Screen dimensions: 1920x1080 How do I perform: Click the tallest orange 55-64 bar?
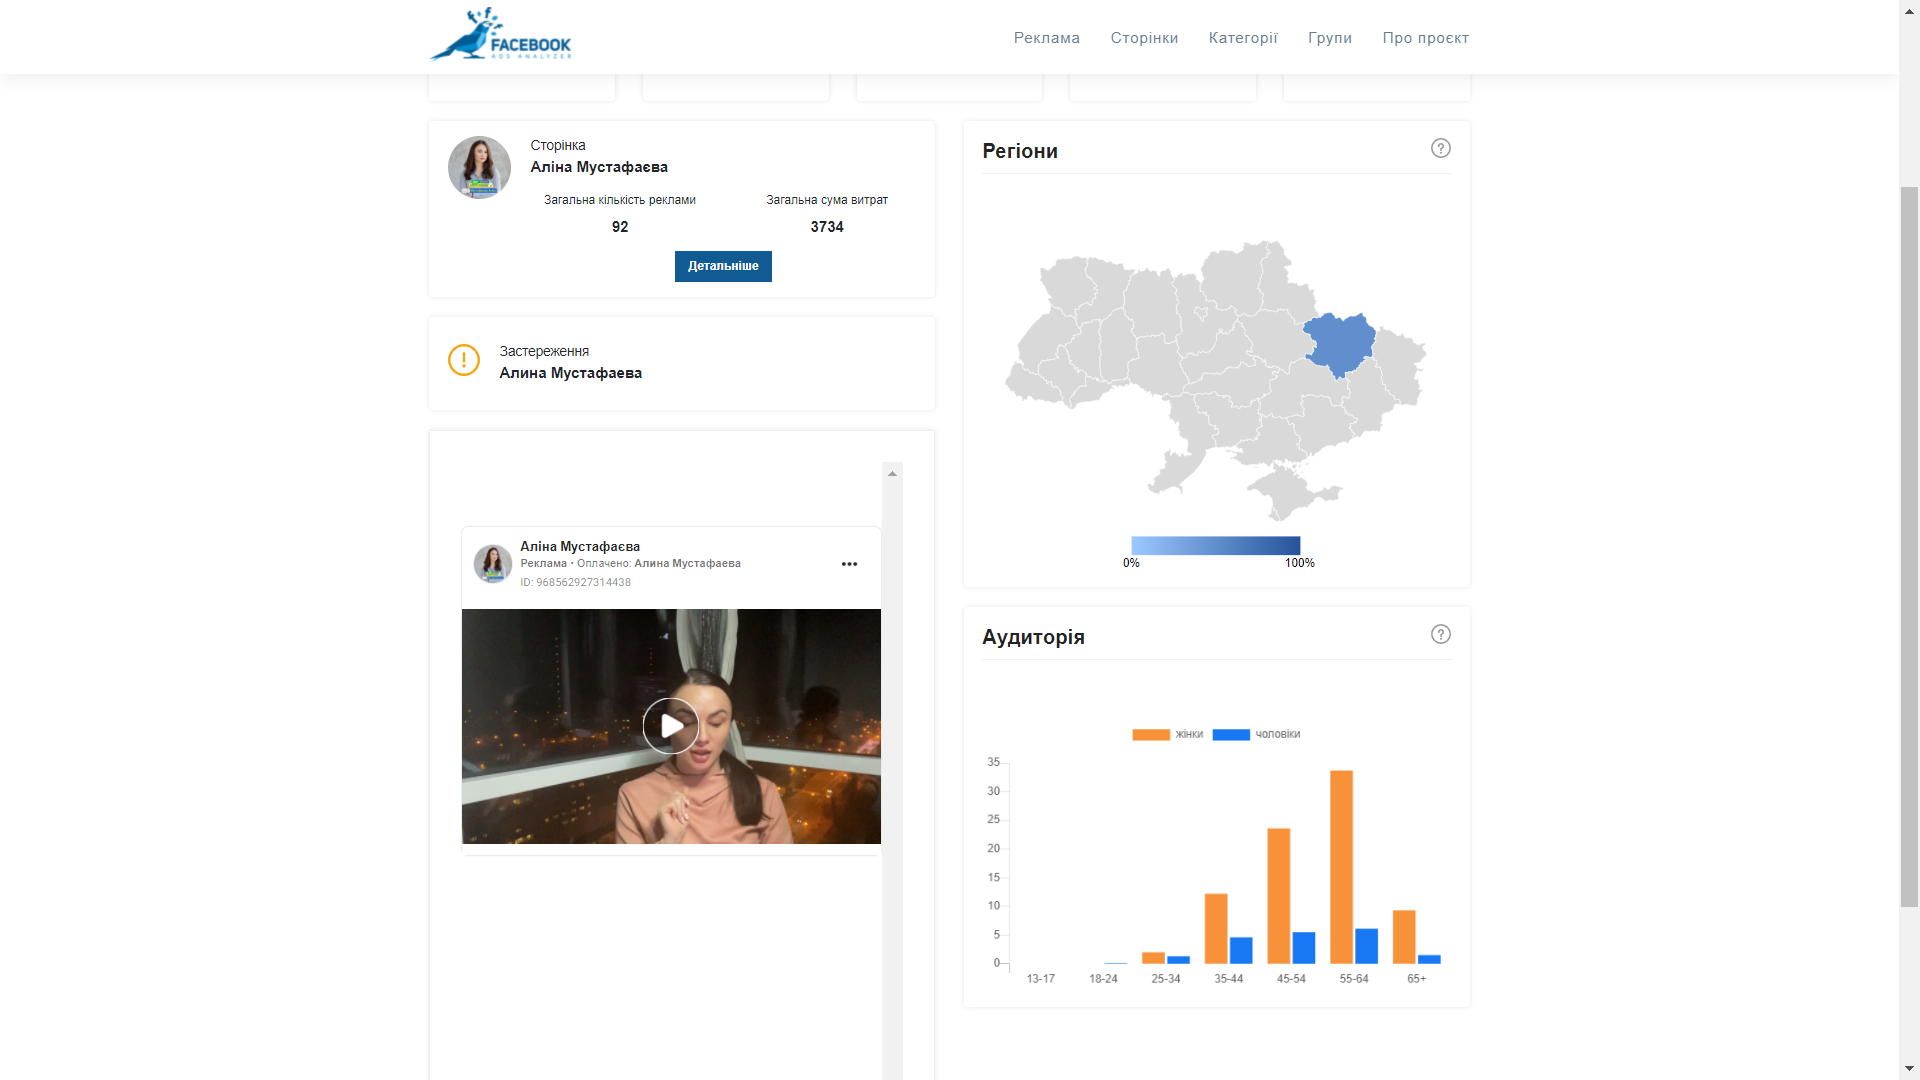click(1341, 866)
